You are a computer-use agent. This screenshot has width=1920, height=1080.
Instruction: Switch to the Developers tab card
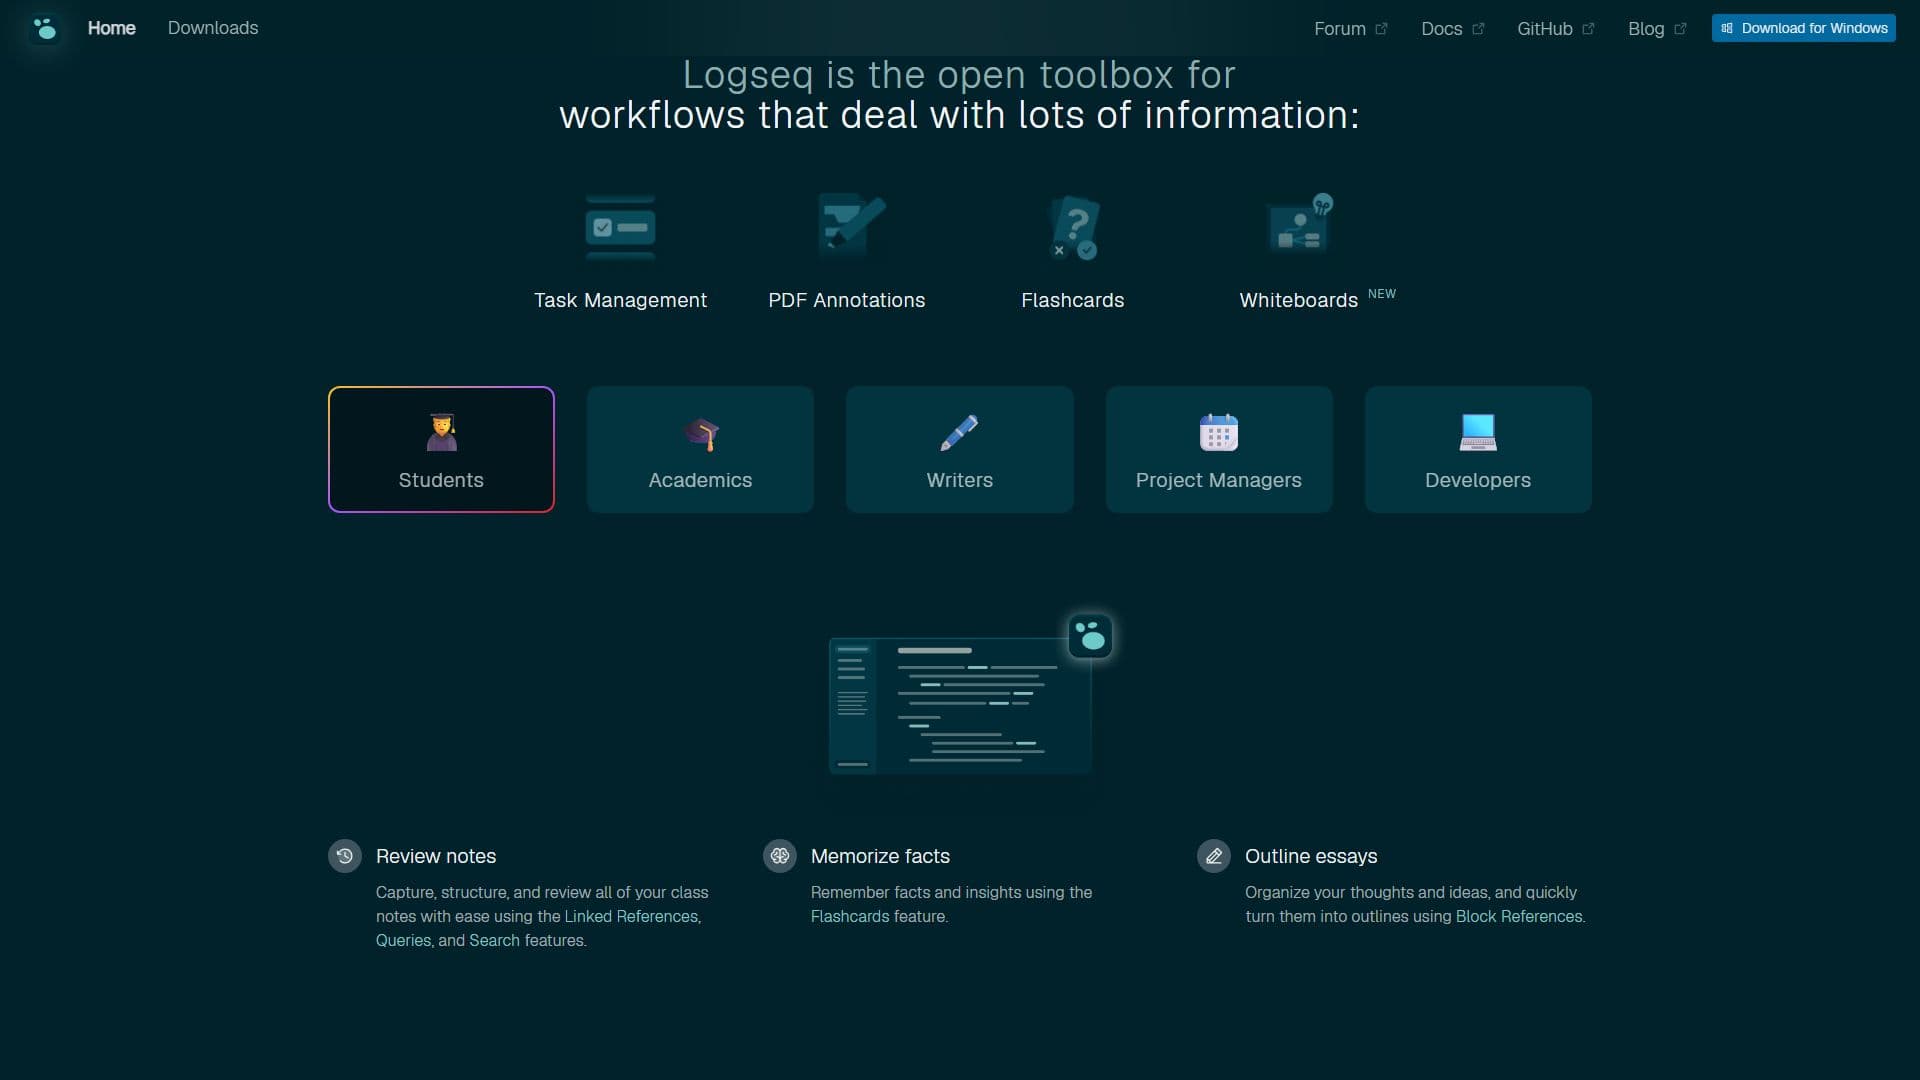[1478, 449]
